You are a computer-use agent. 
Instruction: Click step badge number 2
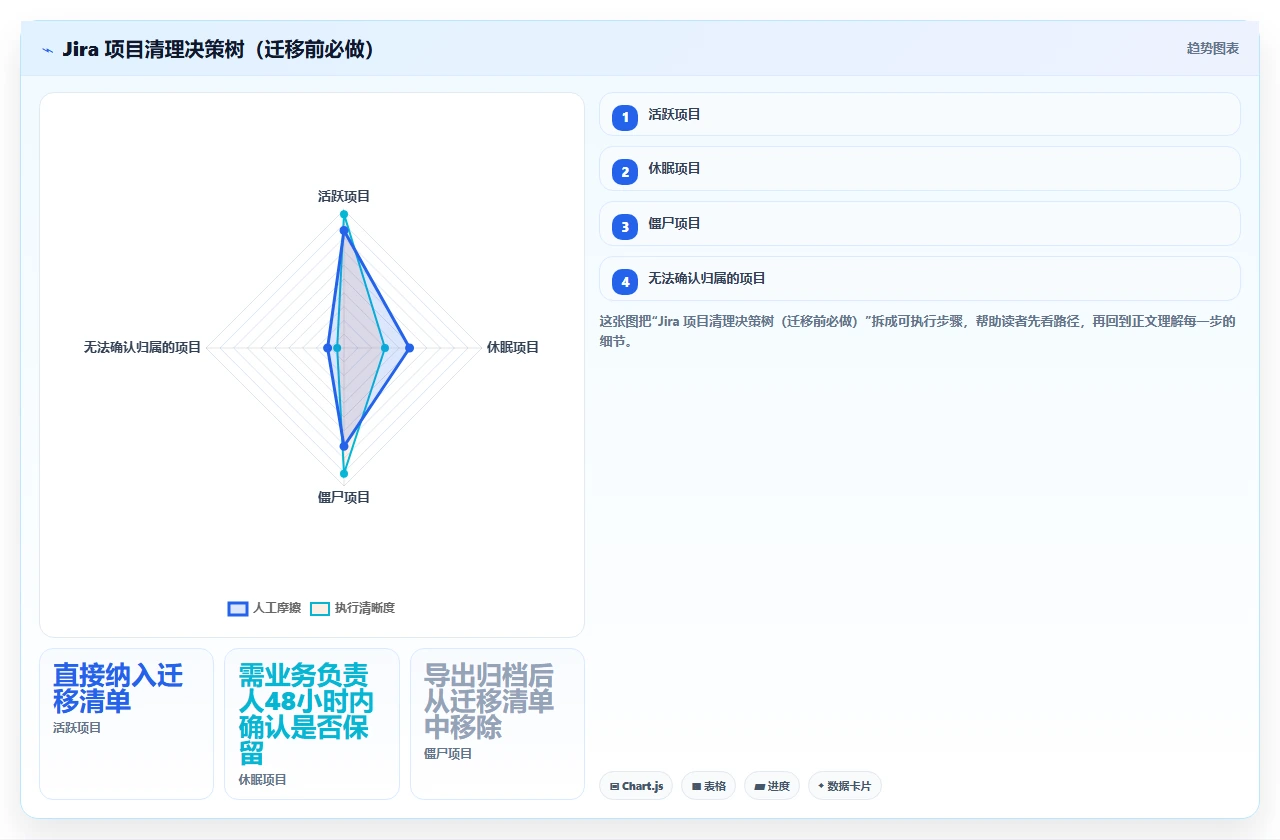pos(625,172)
